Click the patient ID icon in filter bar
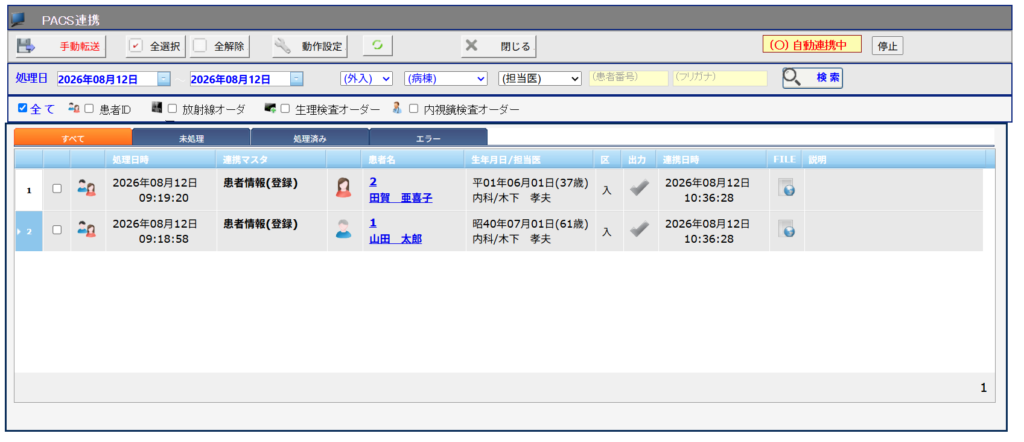Image resolution: width=1024 pixels, height=442 pixels. 74,108
